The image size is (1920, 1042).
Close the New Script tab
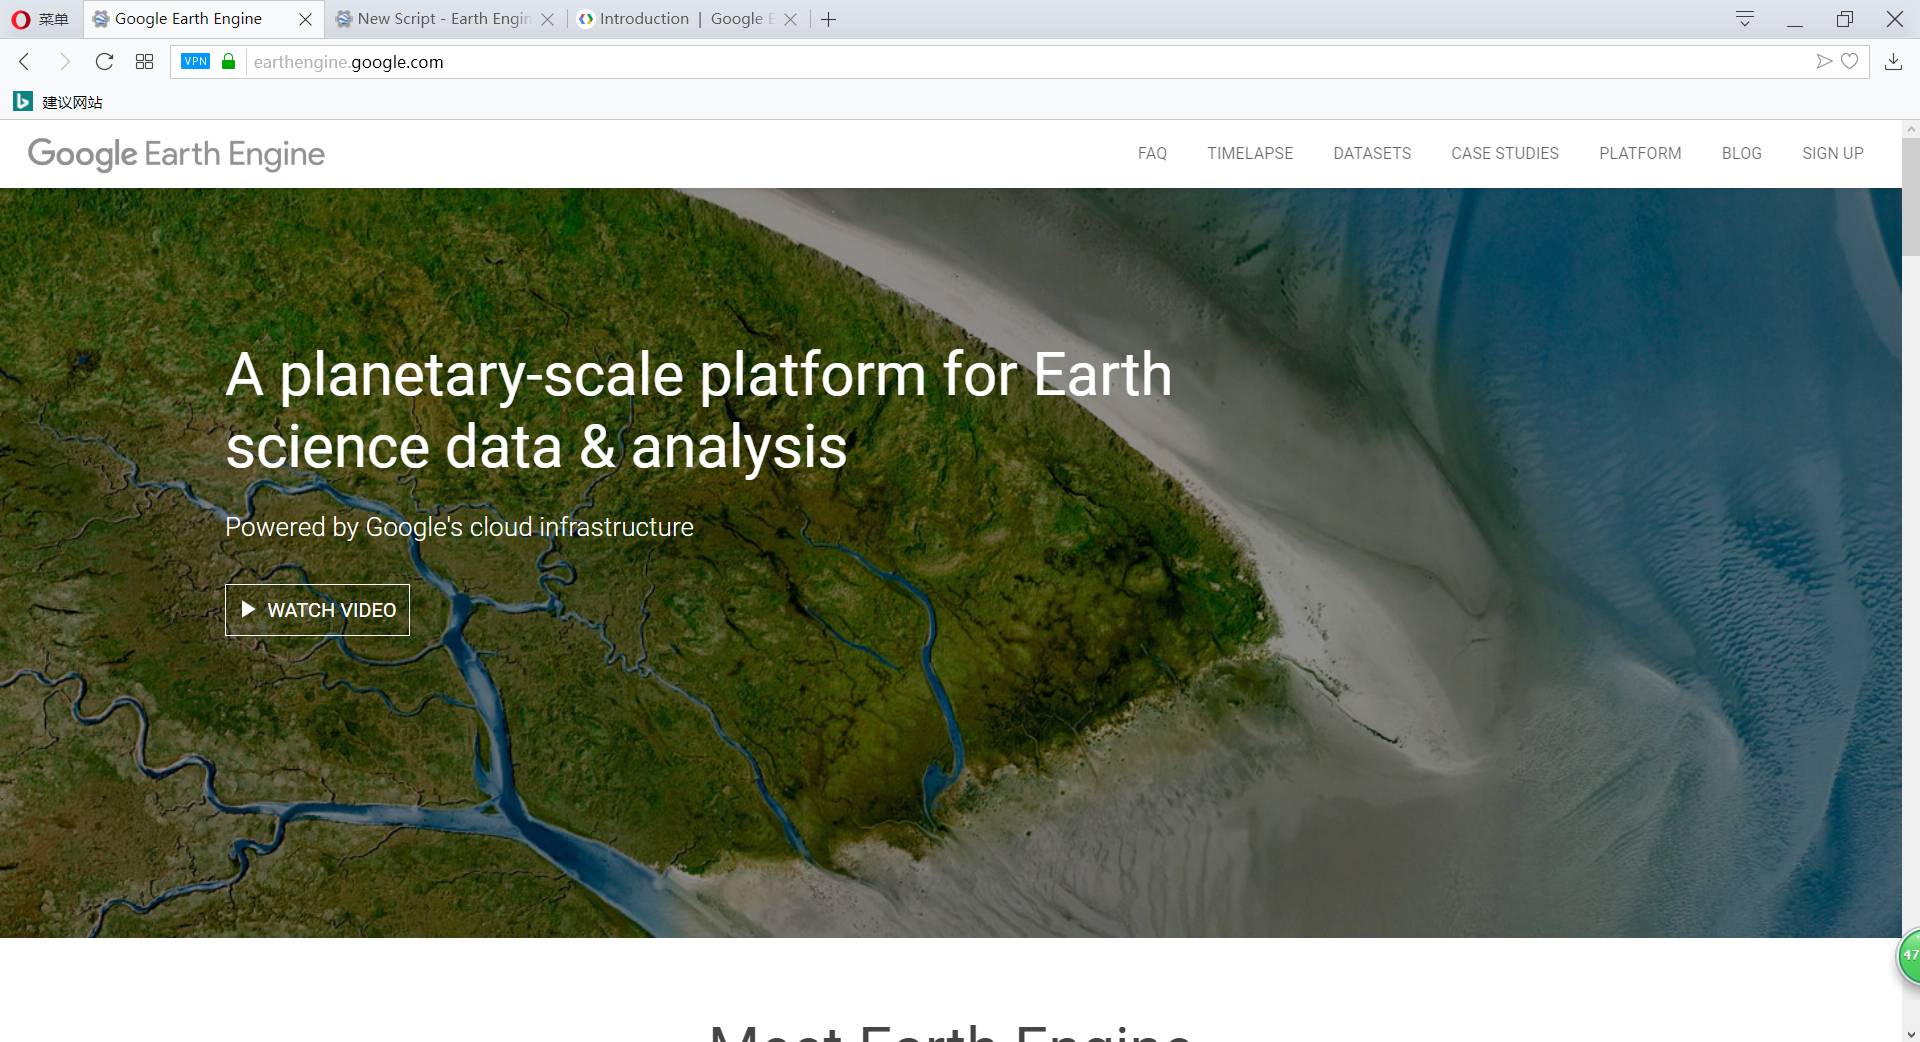[547, 19]
